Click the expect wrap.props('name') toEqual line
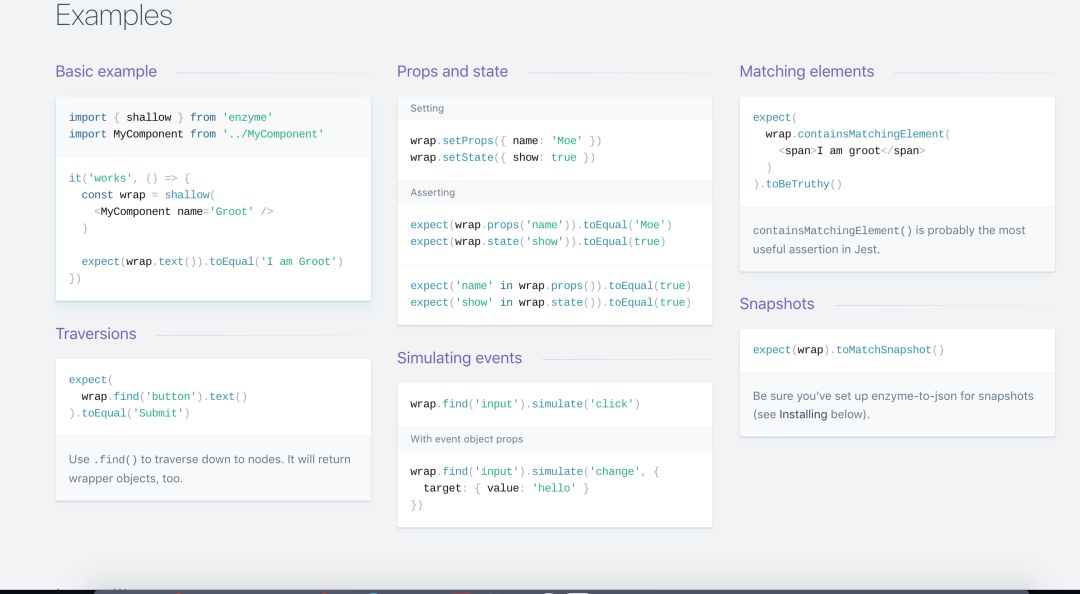This screenshot has width=1080, height=594. point(541,225)
